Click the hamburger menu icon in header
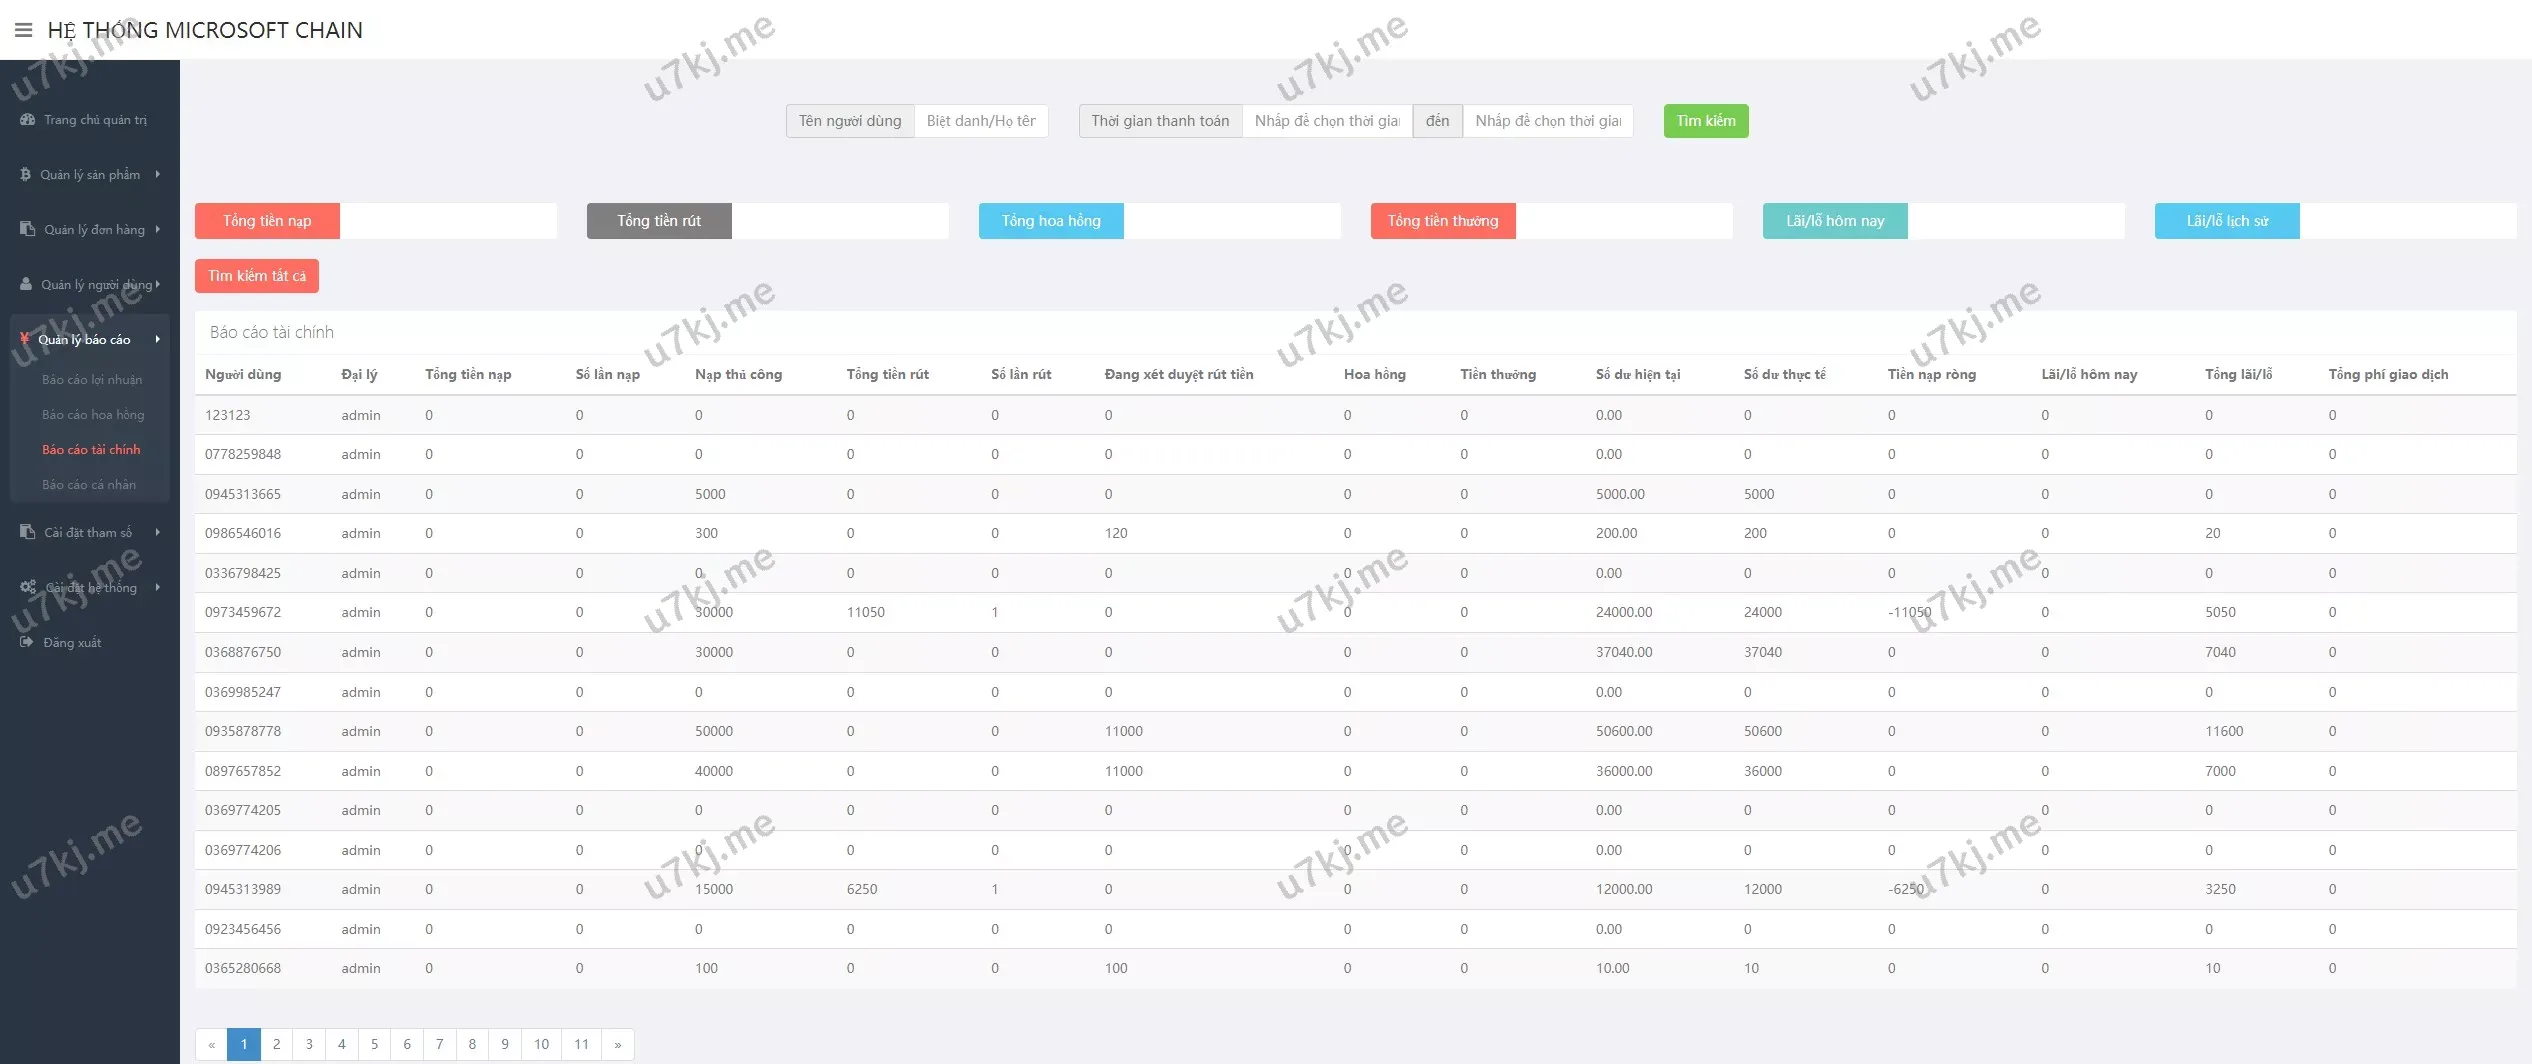This screenshot has width=2532, height=1064. click(x=23, y=30)
